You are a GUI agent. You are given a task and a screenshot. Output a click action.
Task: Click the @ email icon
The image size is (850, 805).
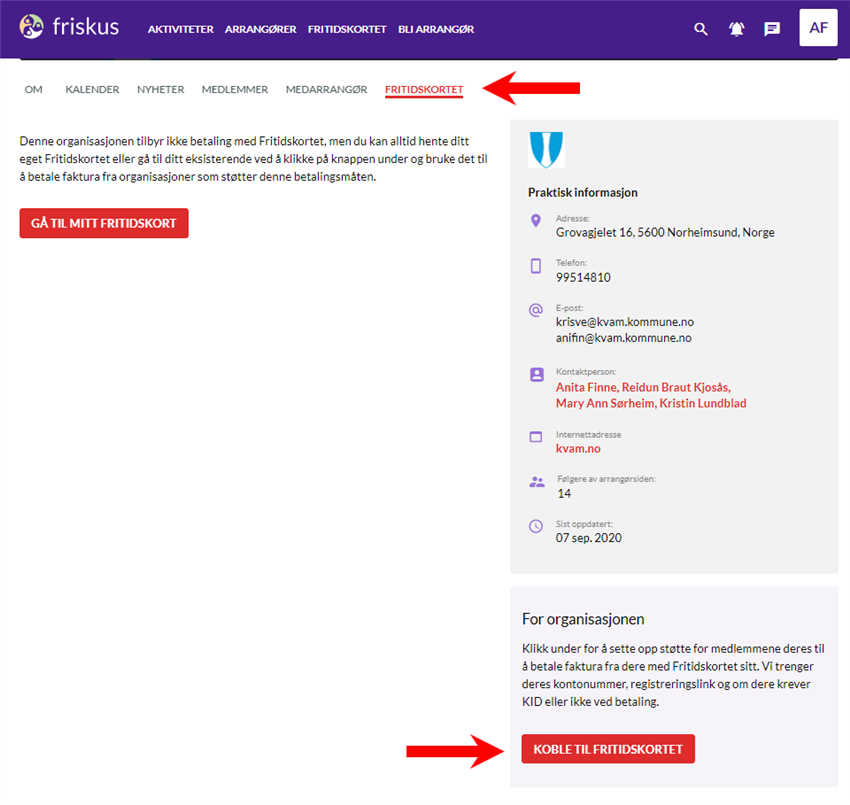tap(536, 310)
